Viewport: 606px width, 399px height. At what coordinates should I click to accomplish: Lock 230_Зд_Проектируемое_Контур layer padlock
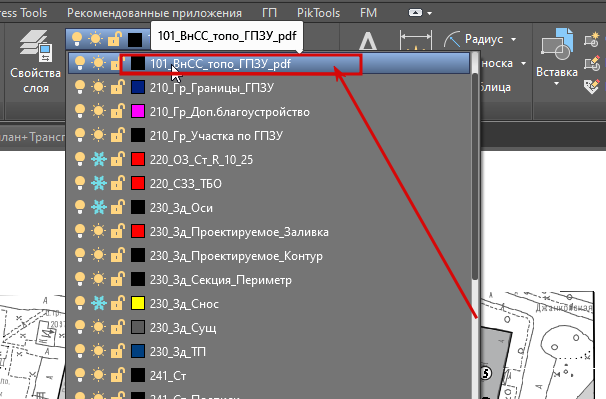coord(117,255)
